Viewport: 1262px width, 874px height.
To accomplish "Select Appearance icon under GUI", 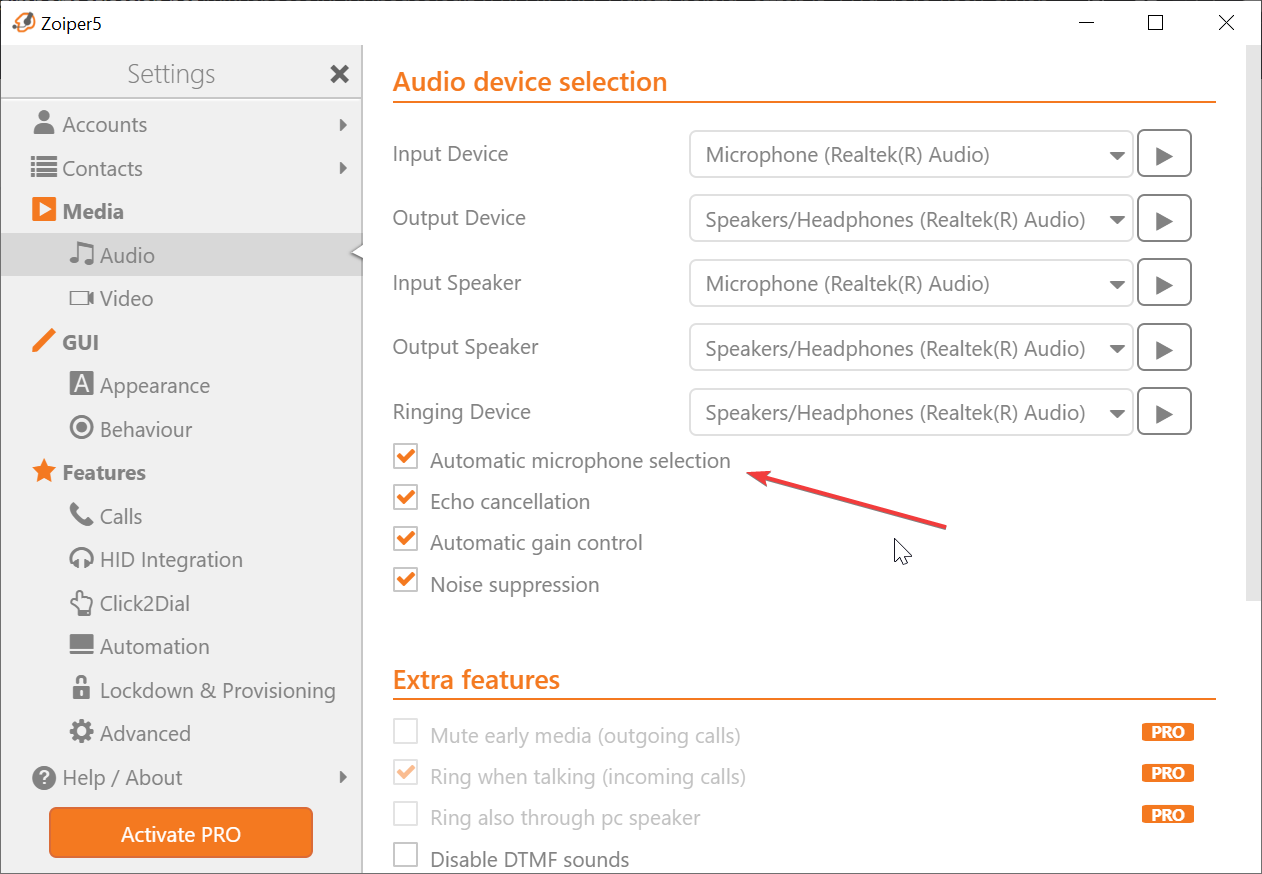I will [x=81, y=384].
